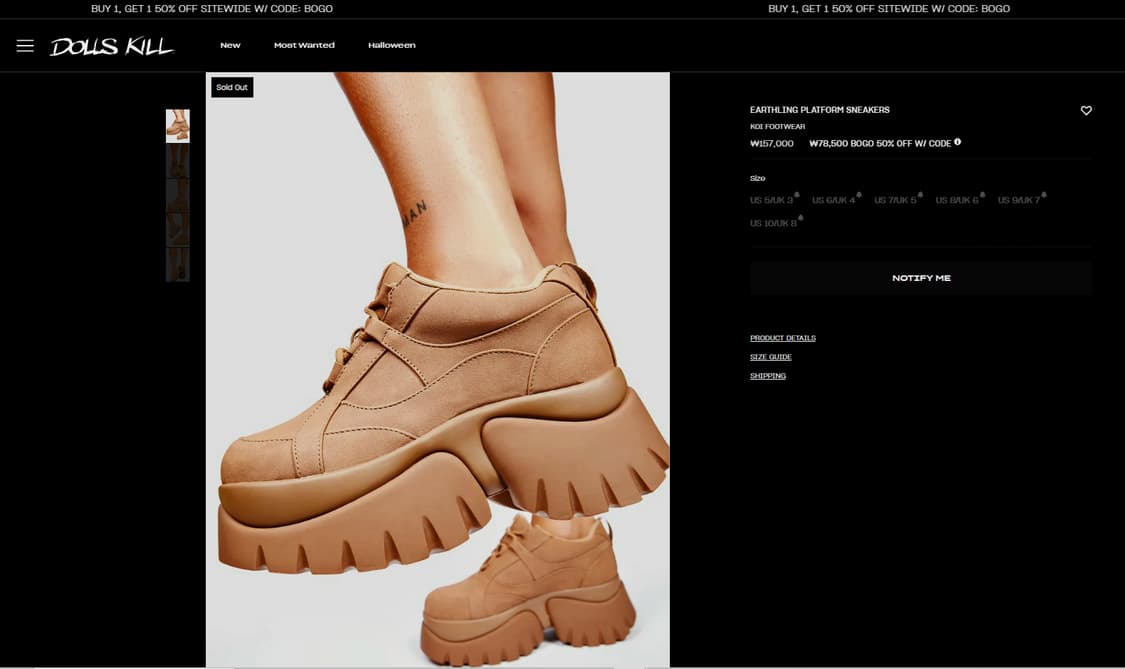
Task: Expand the Product Details section
Action: point(783,338)
